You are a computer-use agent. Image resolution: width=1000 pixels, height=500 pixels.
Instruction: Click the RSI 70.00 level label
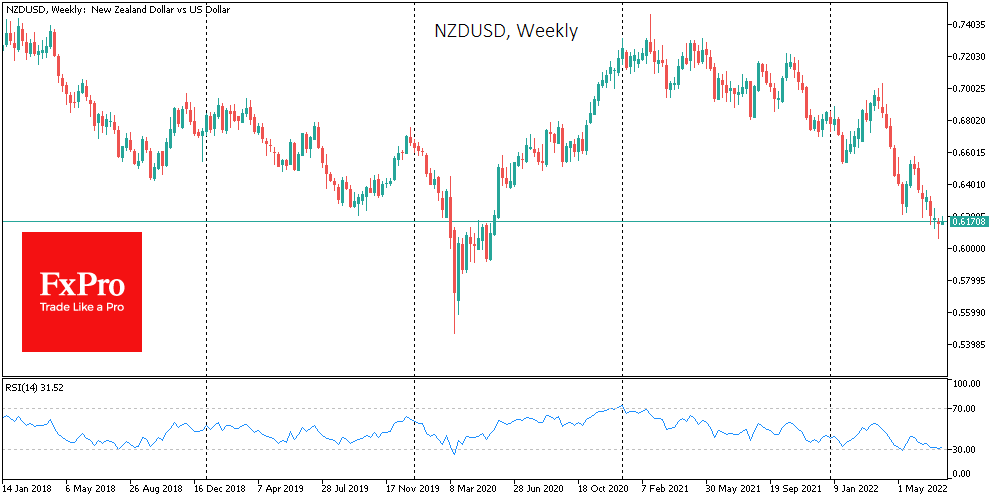tap(965, 409)
